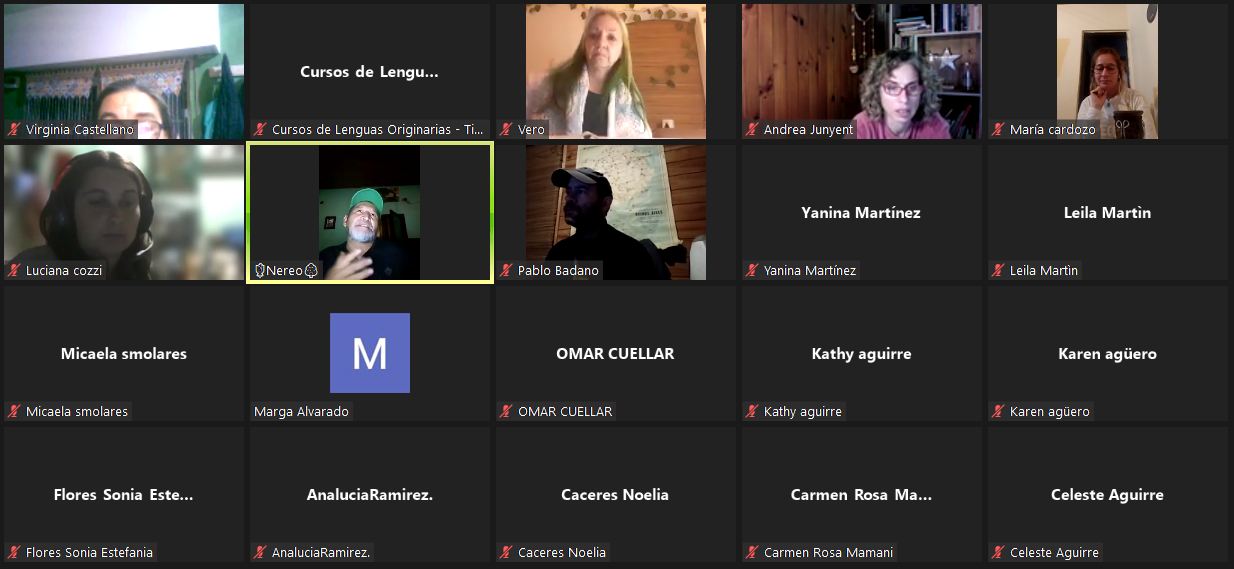Click the purple M avatar of Marga Alvarado
1234x569 pixels.
(x=369, y=353)
